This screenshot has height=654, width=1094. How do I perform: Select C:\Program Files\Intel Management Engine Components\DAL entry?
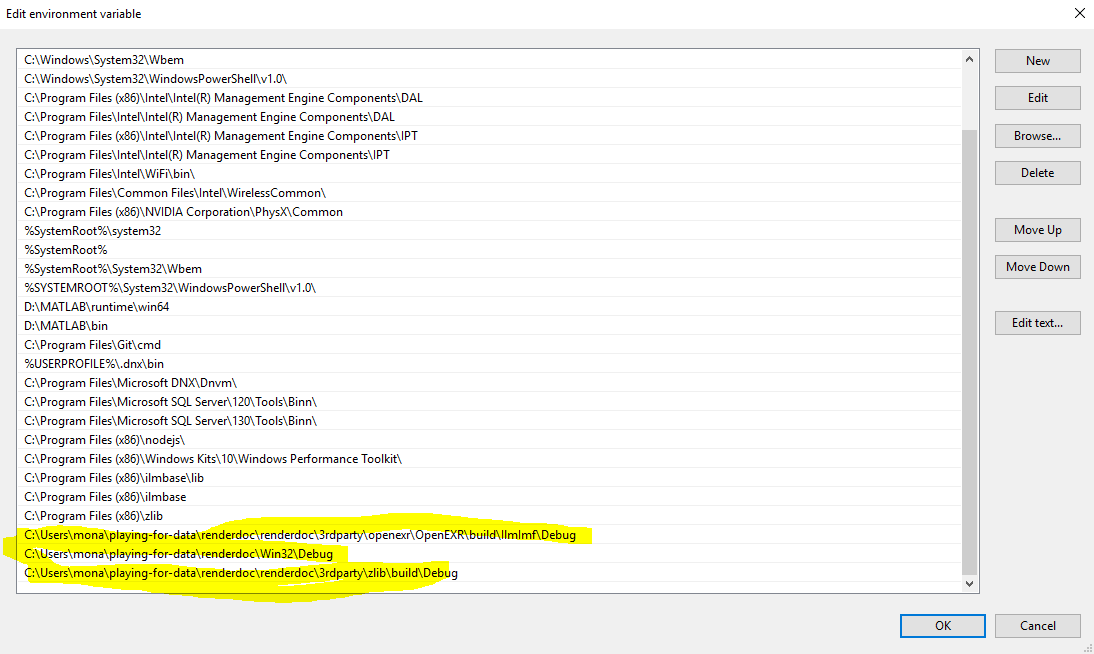coord(489,117)
